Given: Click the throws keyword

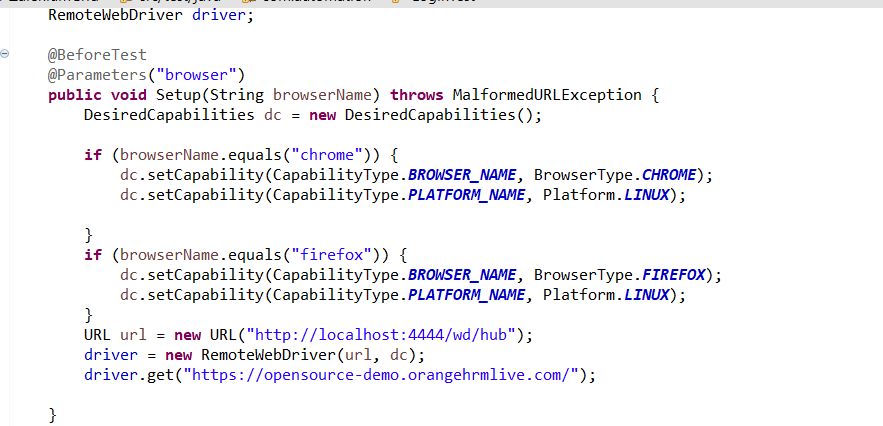Looking at the screenshot, I should pyautogui.click(x=417, y=95).
